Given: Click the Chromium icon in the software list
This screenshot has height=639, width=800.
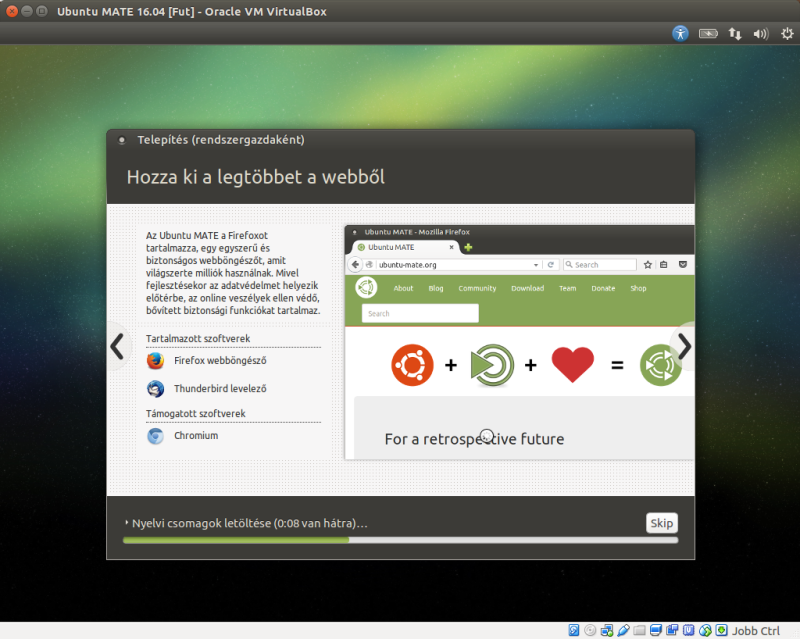Looking at the screenshot, I should point(156,436).
